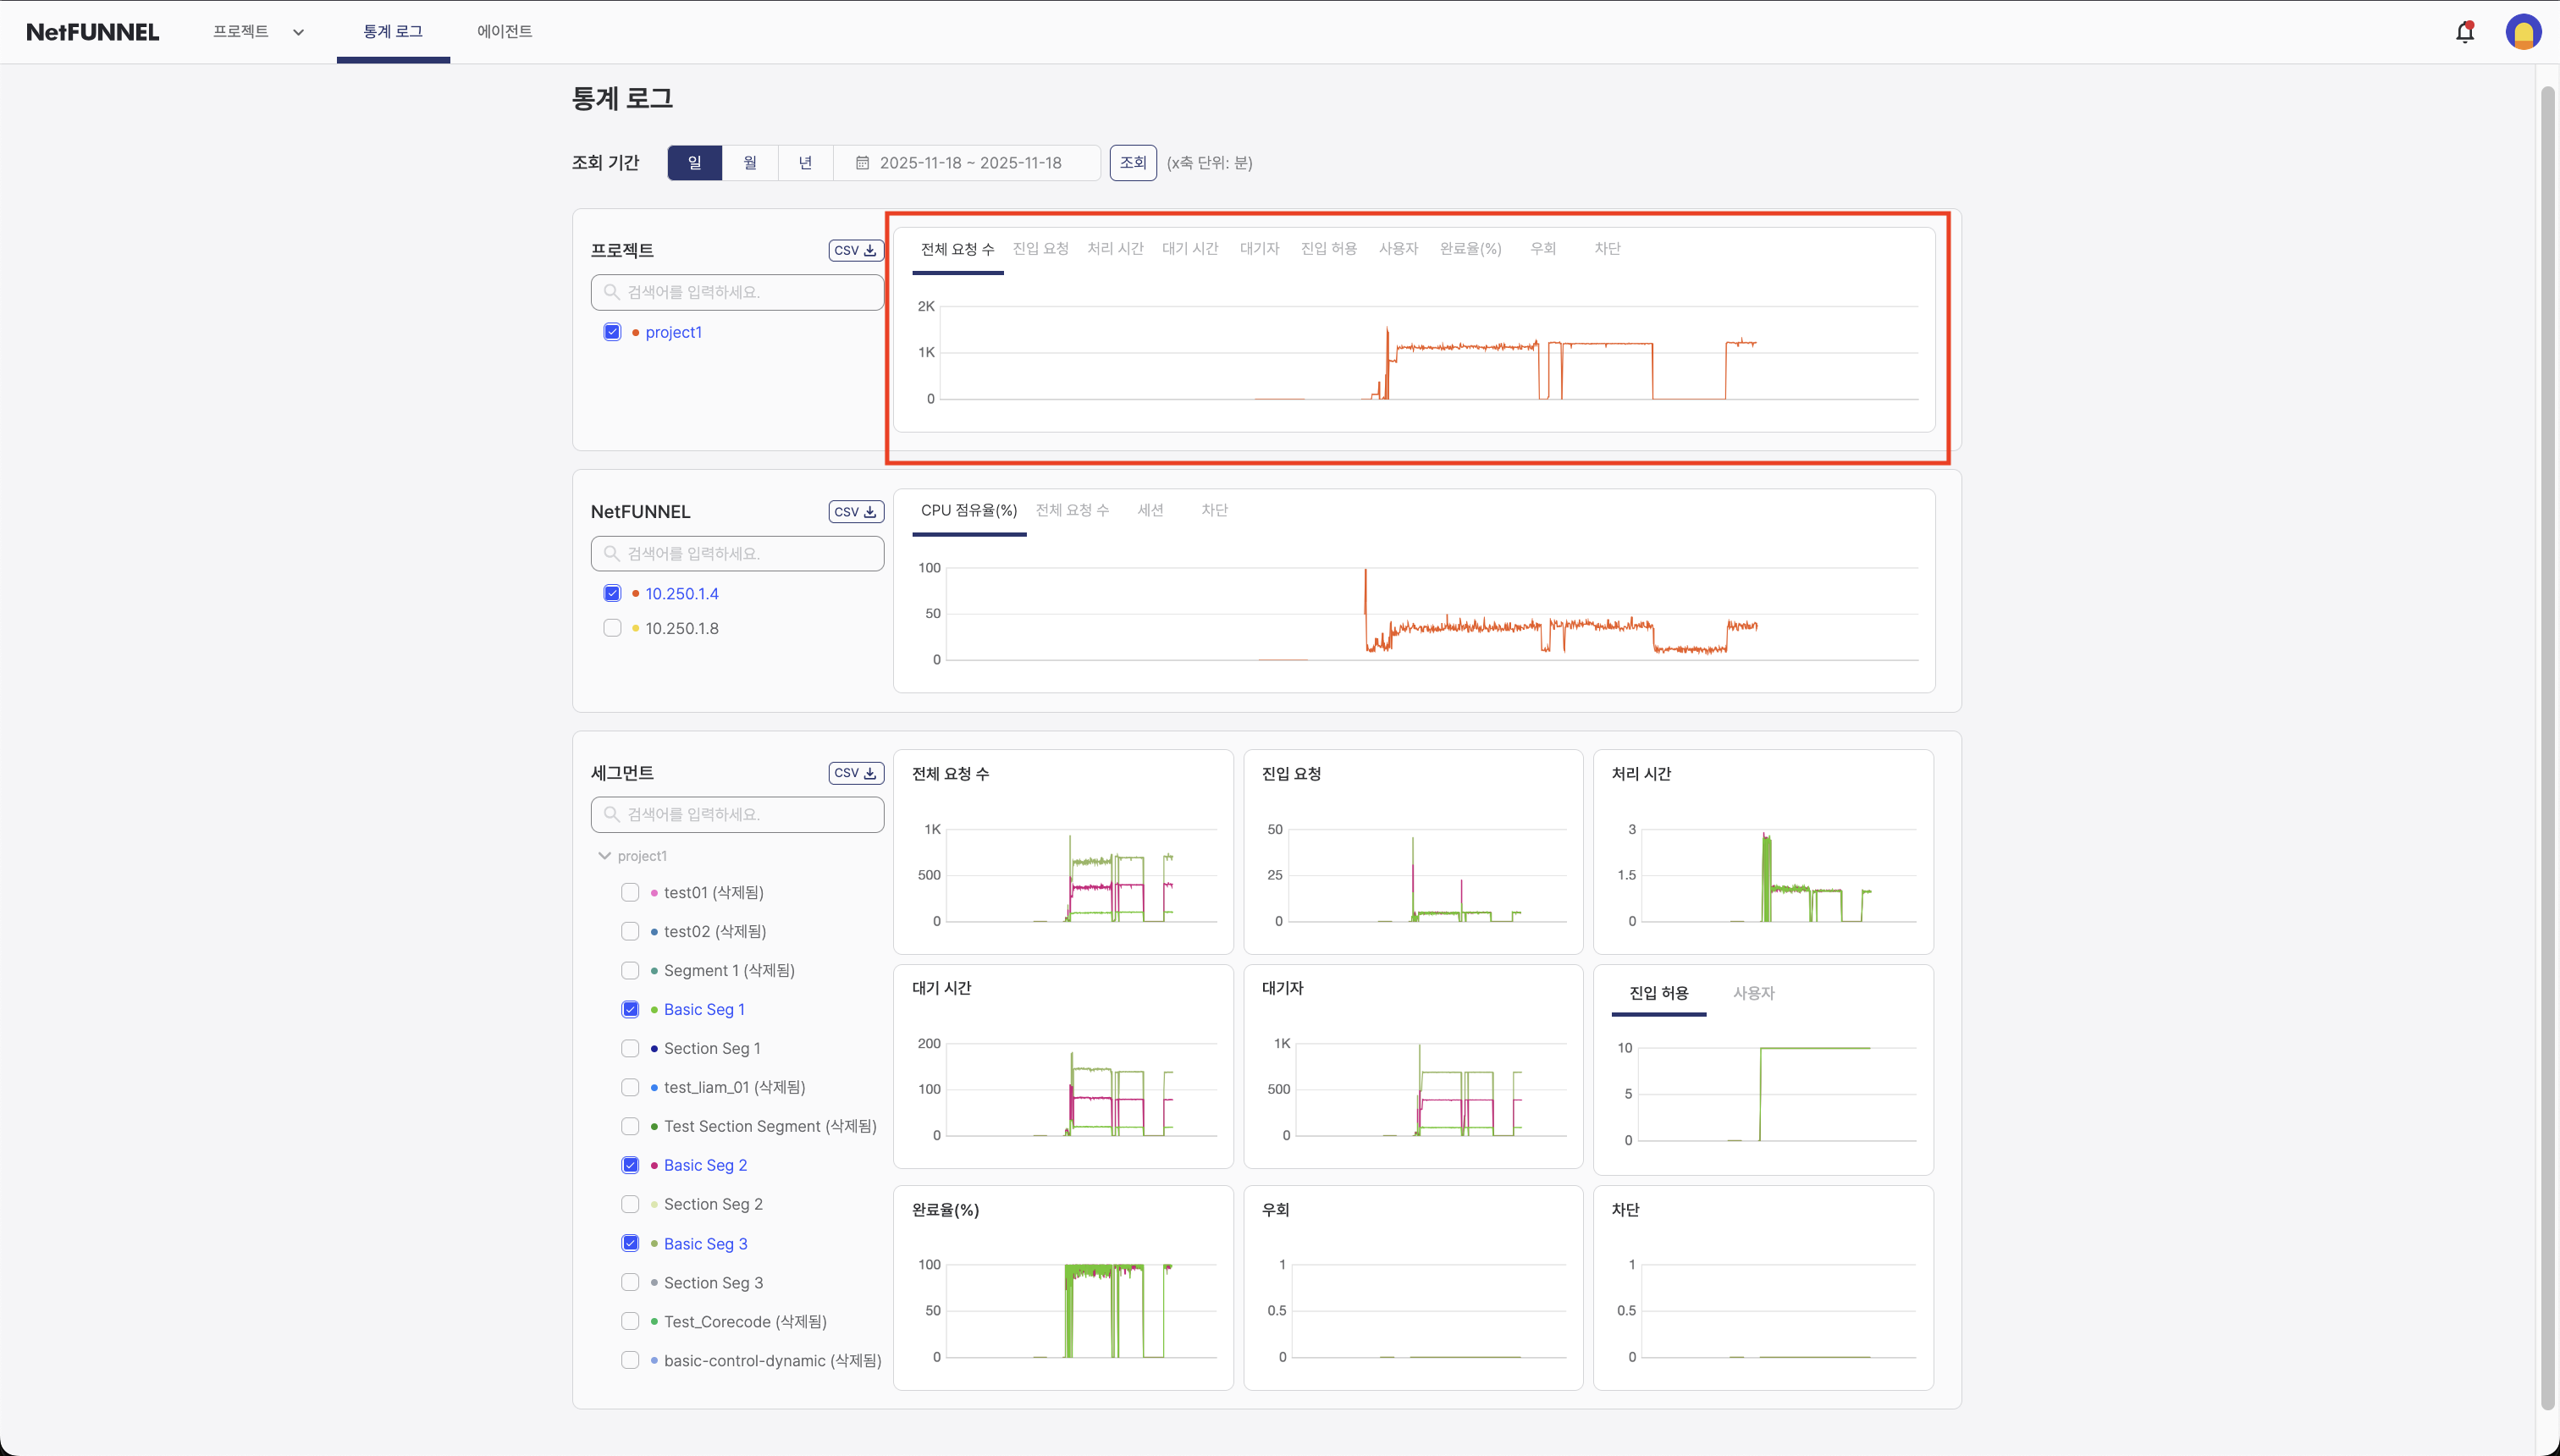Image resolution: width=2560 pixels, height=1456 pixels.
Task: Collapse the project1 segment tree
Action: (604, 856)
